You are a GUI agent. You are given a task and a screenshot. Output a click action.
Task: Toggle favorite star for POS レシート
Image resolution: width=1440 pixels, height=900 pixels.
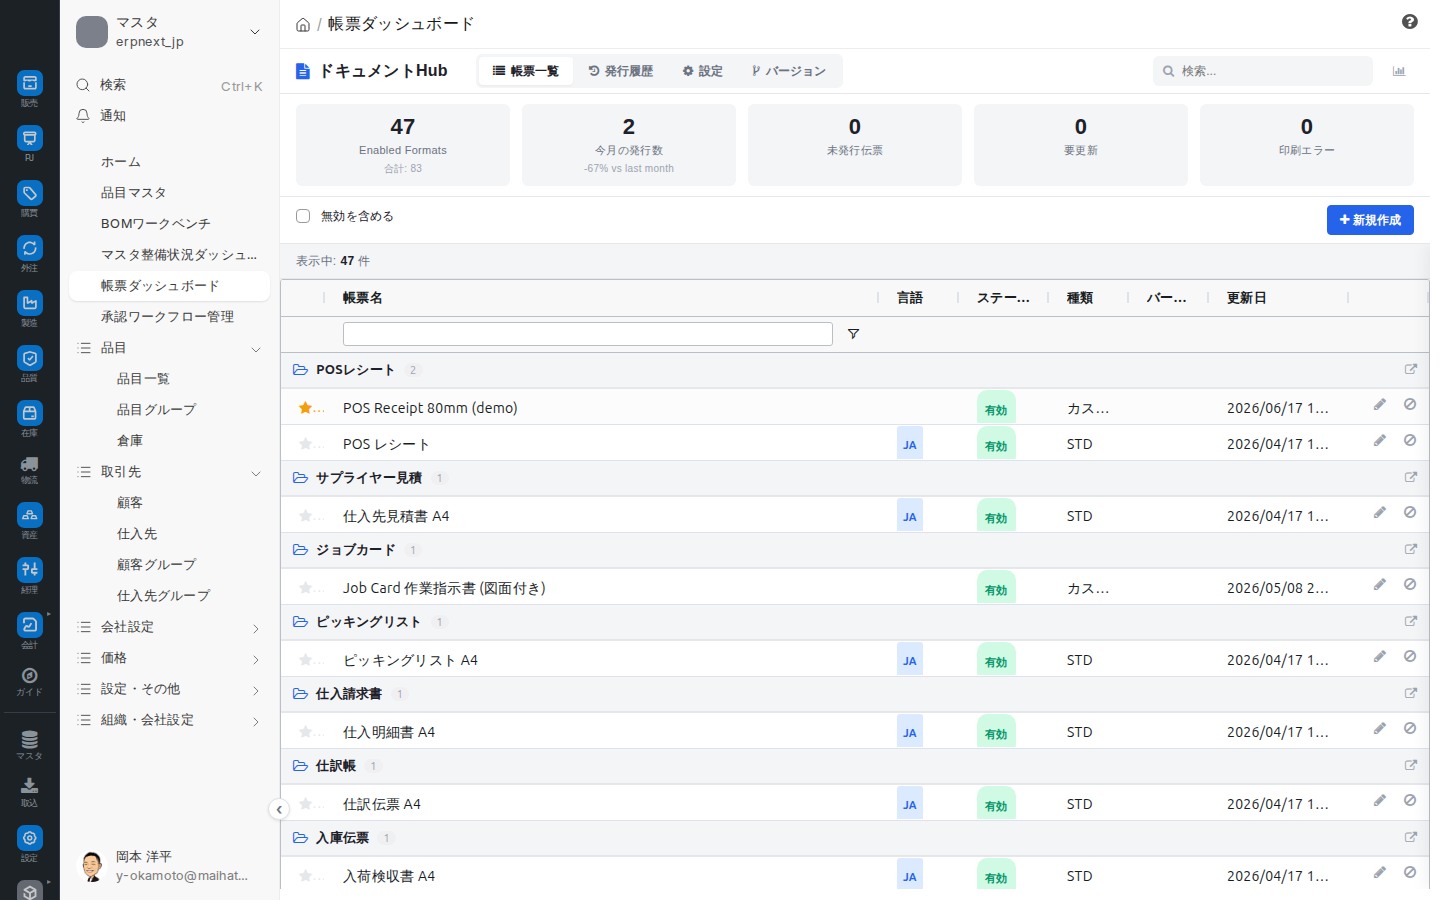coord(305,443)
